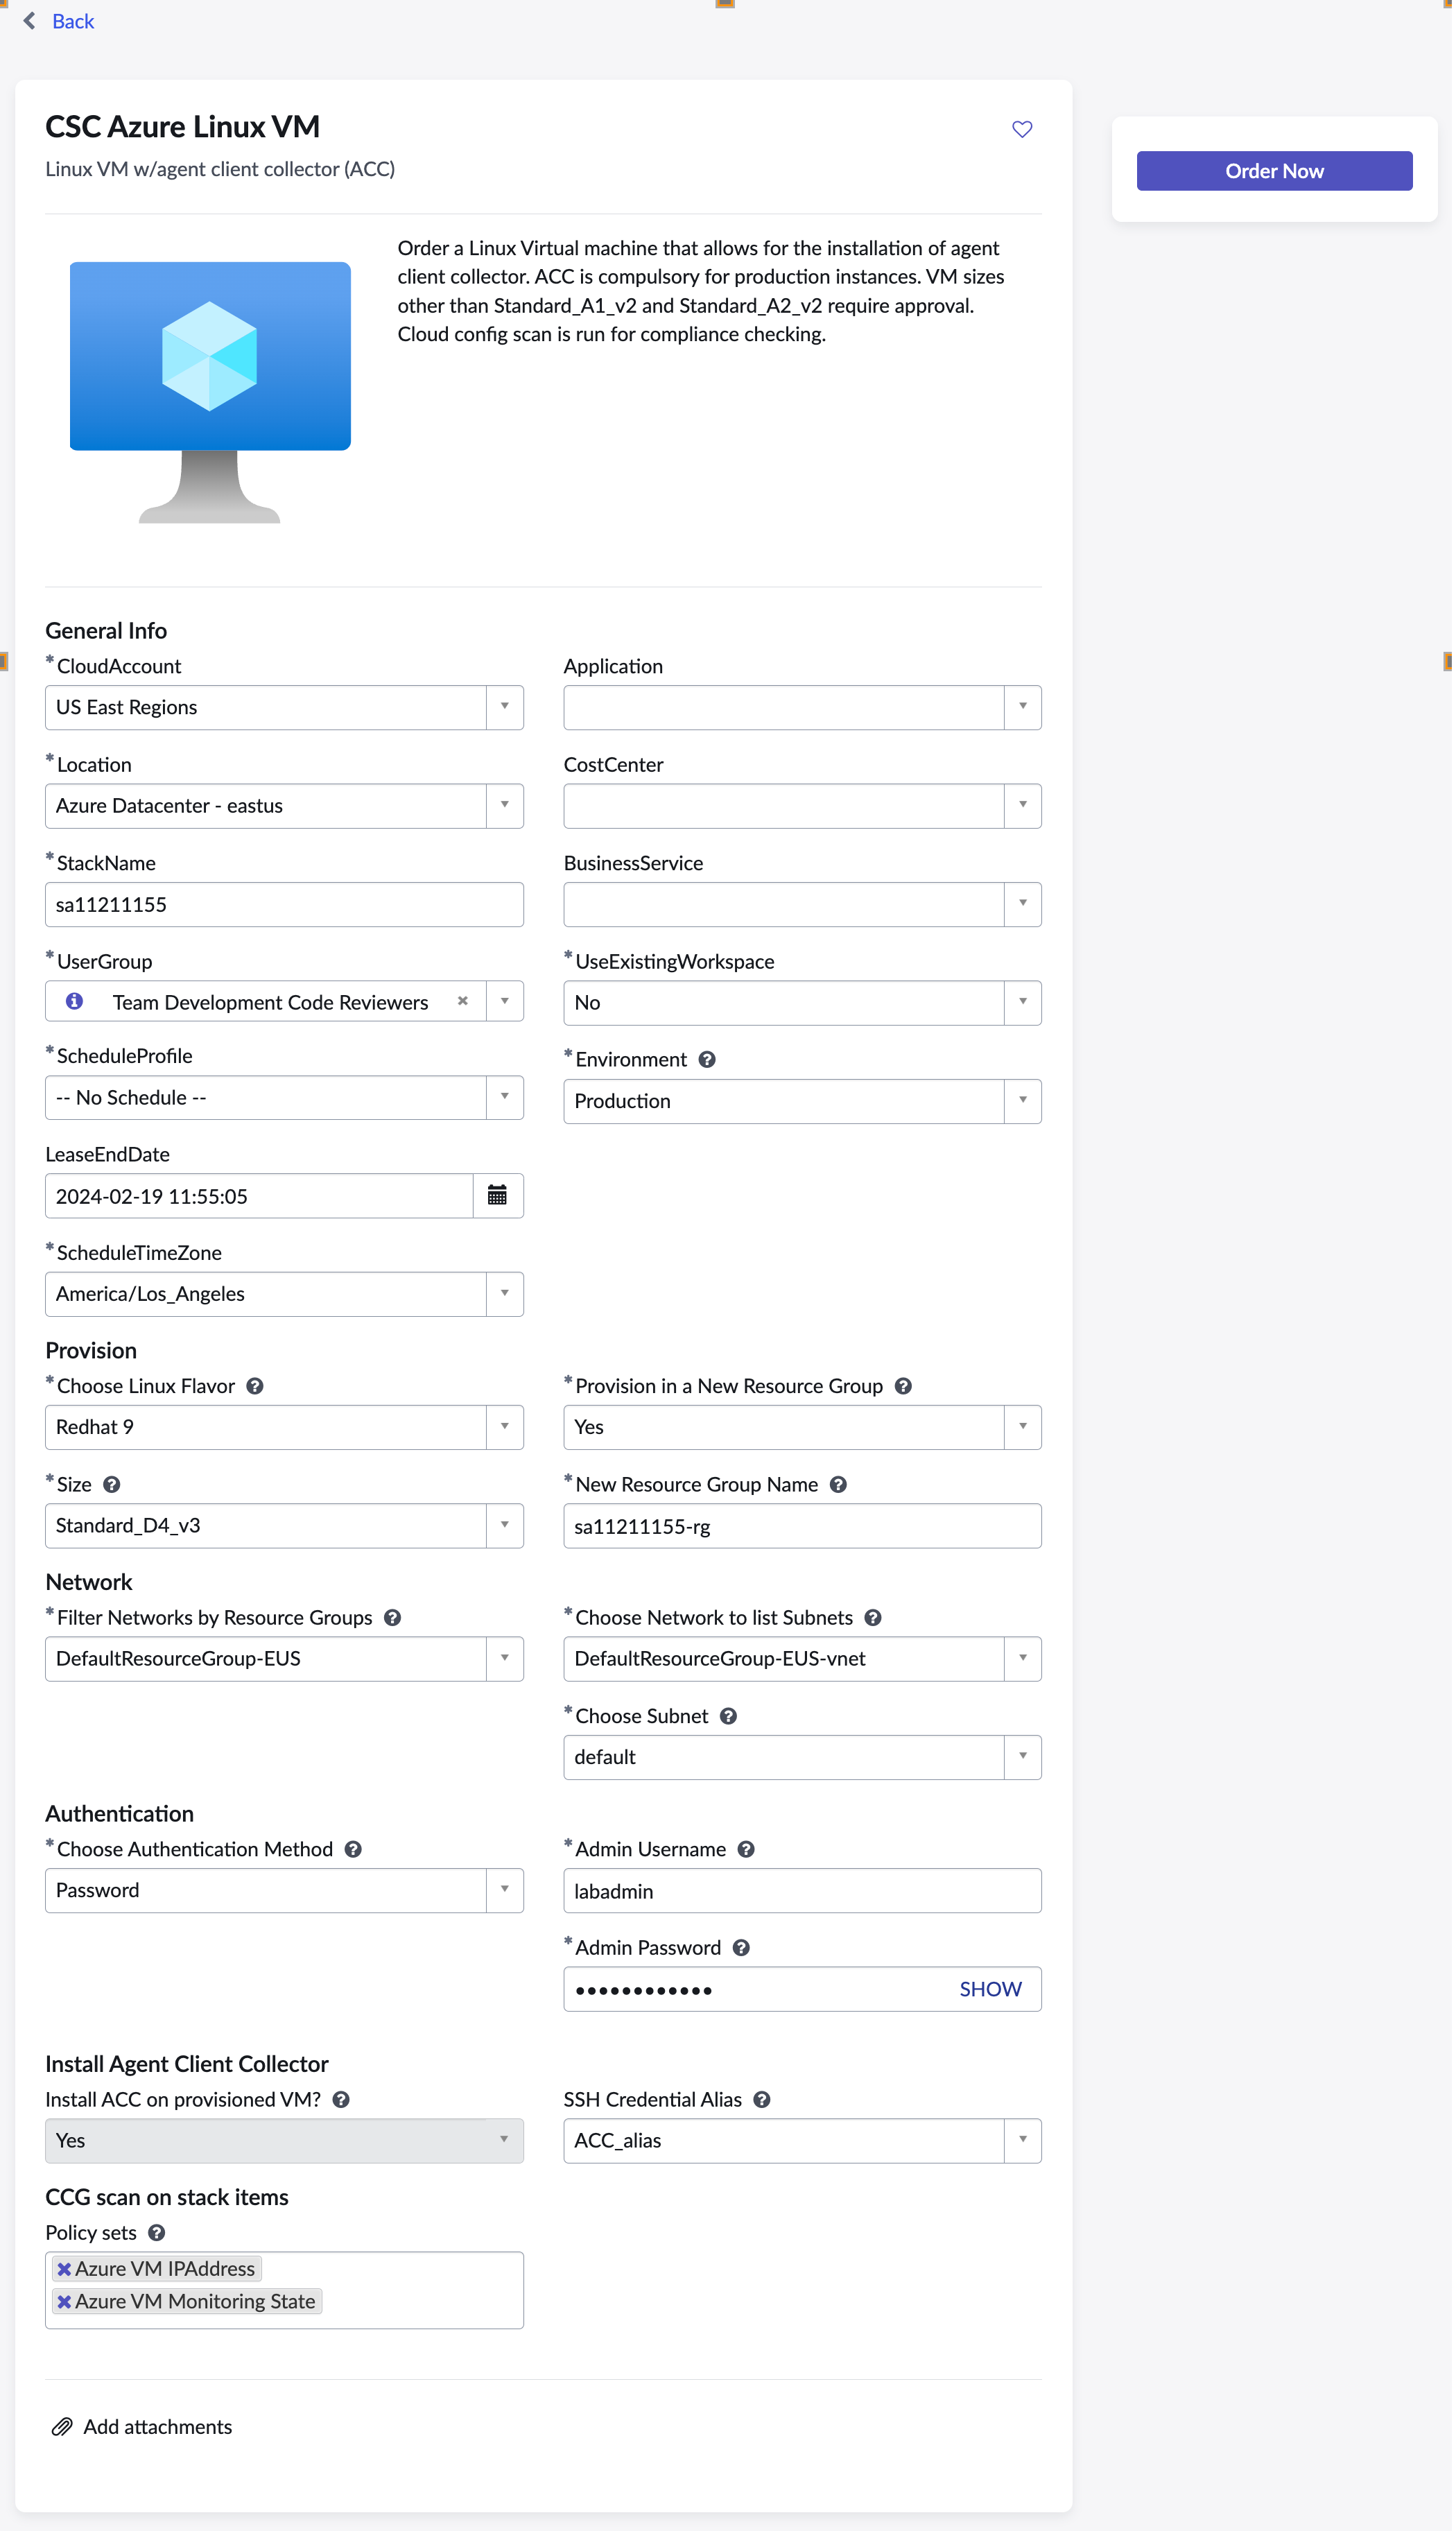Click the Add attachments paperclip icon
Viewport: 1456px width, 2531px height.
(x=62, y=2426)
